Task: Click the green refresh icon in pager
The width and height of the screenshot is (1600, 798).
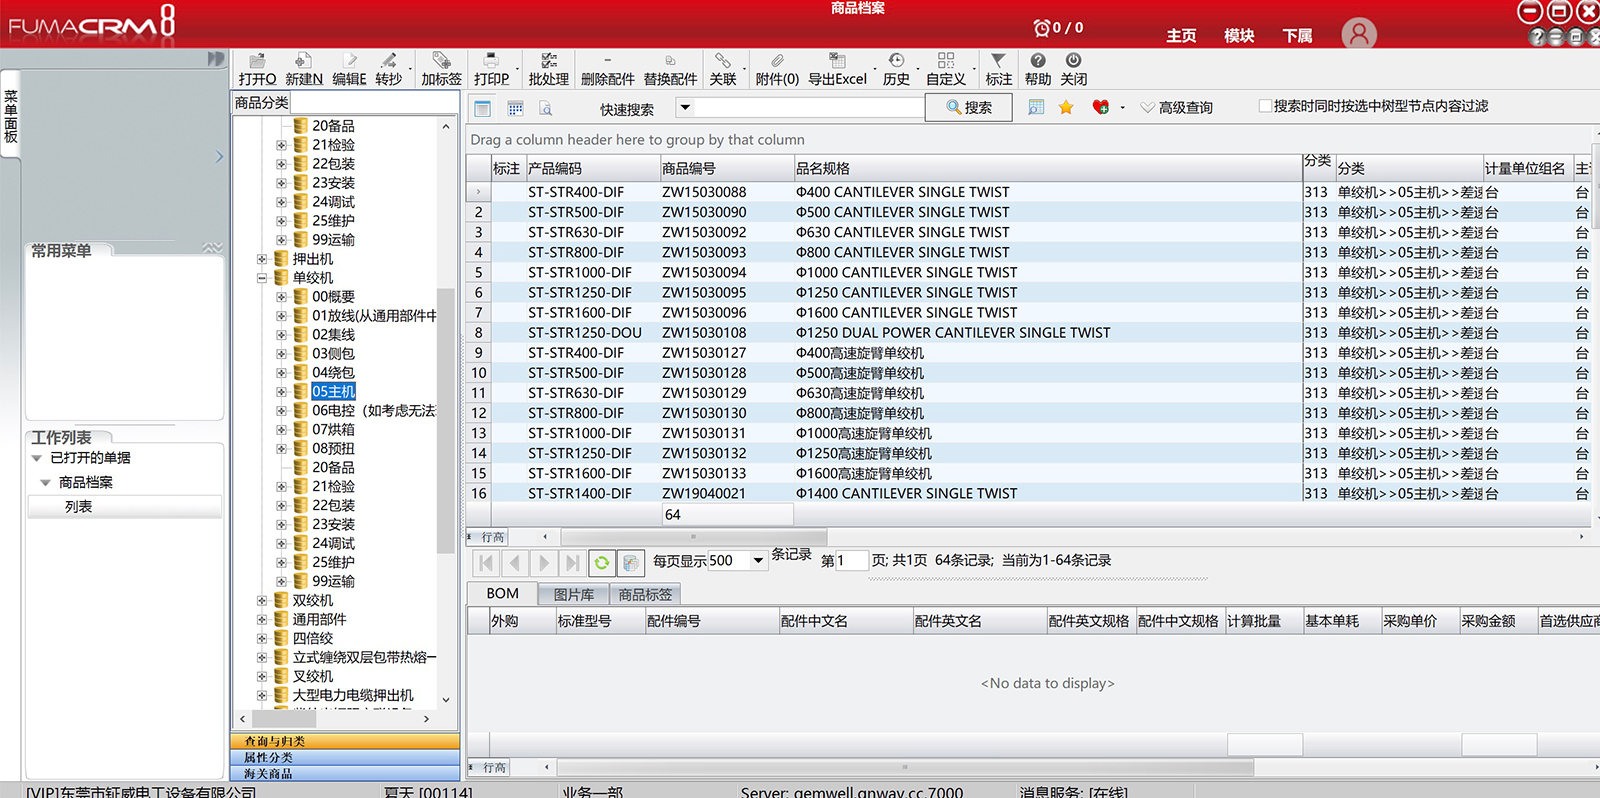Action: tap(601, 563)
